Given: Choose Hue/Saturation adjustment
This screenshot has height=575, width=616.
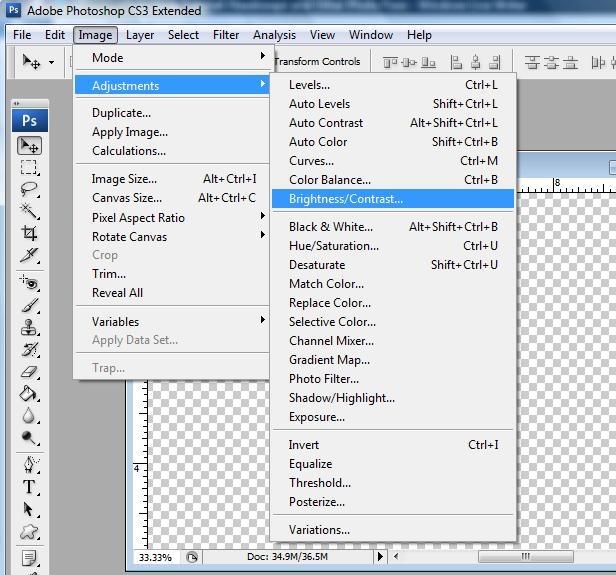Looking at the screenshot, I should [393, 246].
